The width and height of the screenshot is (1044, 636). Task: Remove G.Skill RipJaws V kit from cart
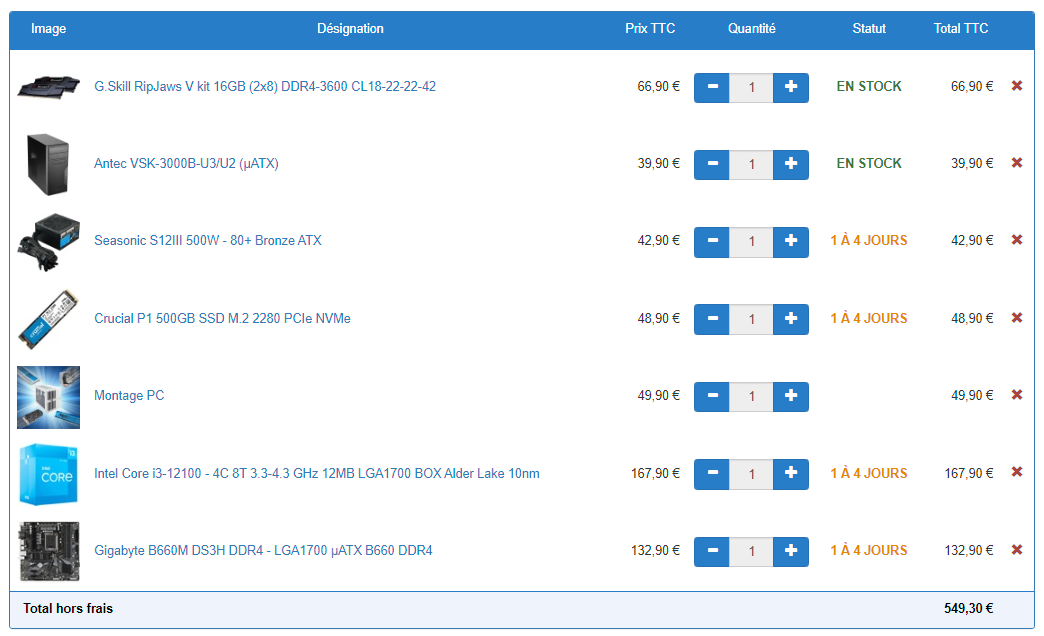(1017, 86)
